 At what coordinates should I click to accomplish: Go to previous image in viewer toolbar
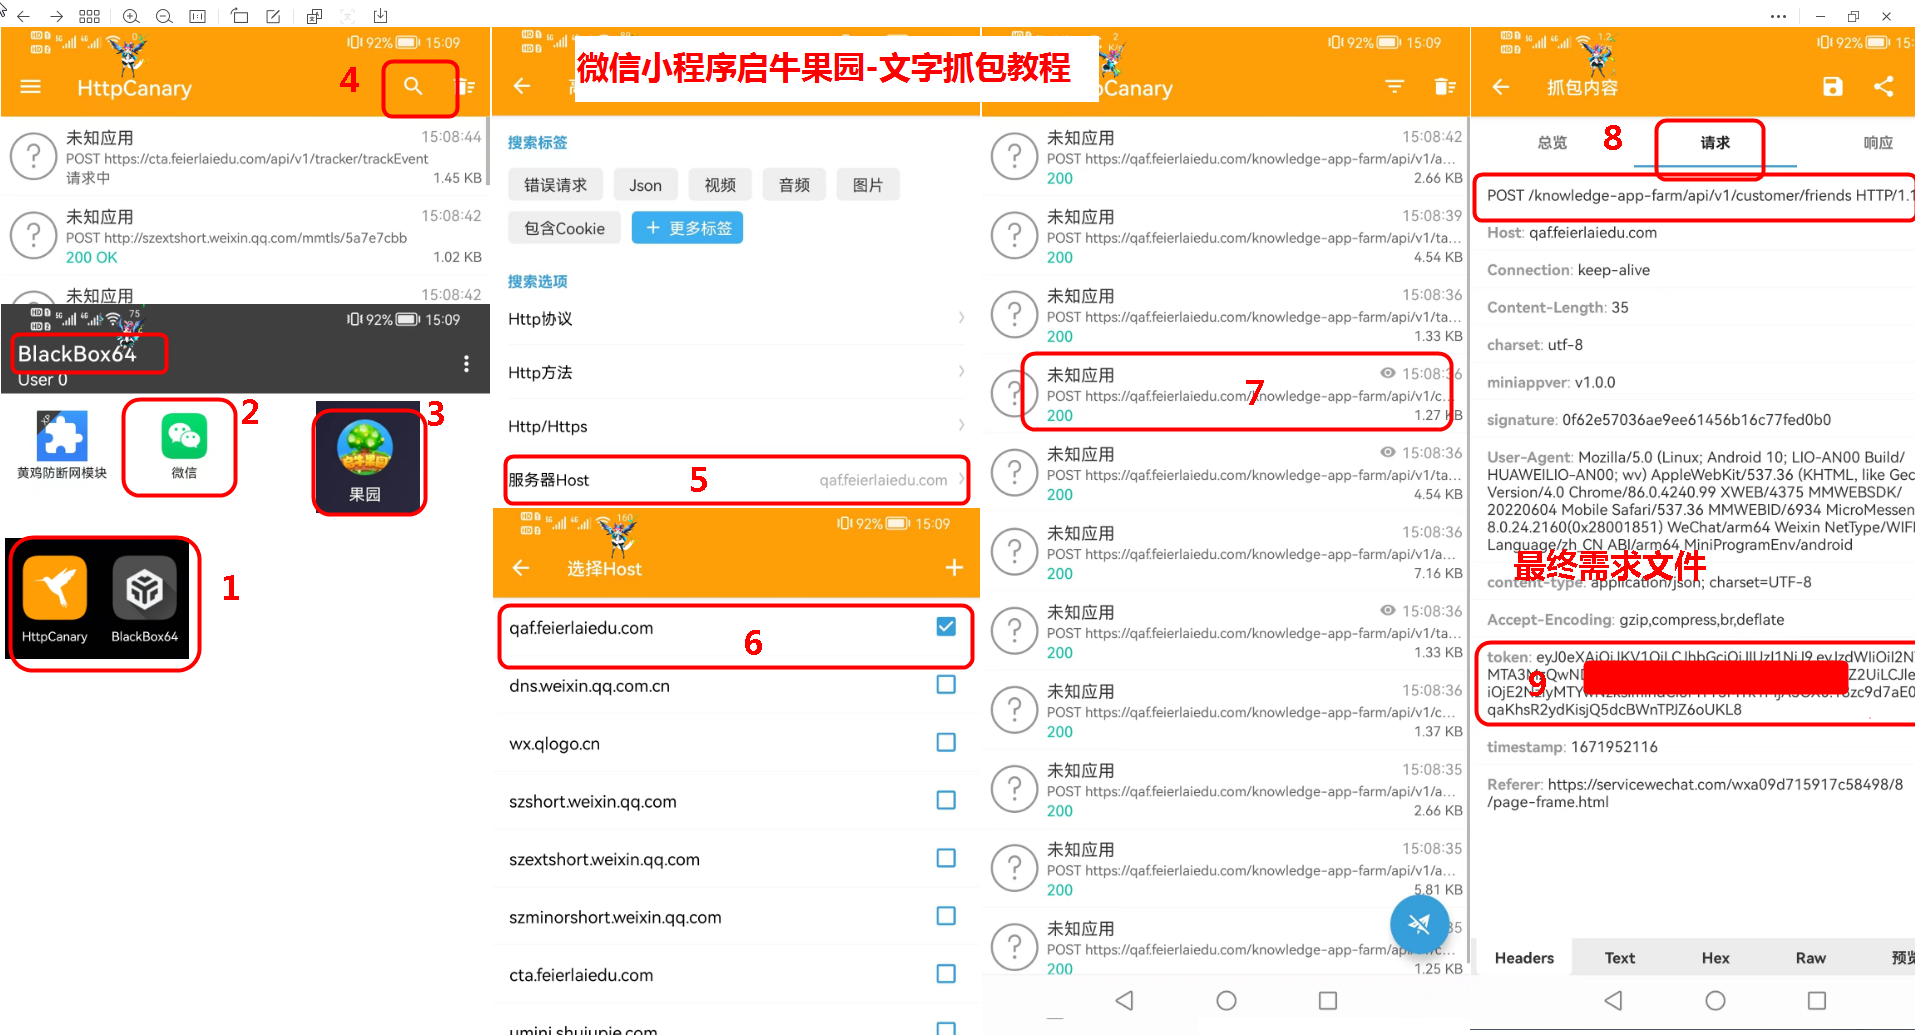coord(24,16)
